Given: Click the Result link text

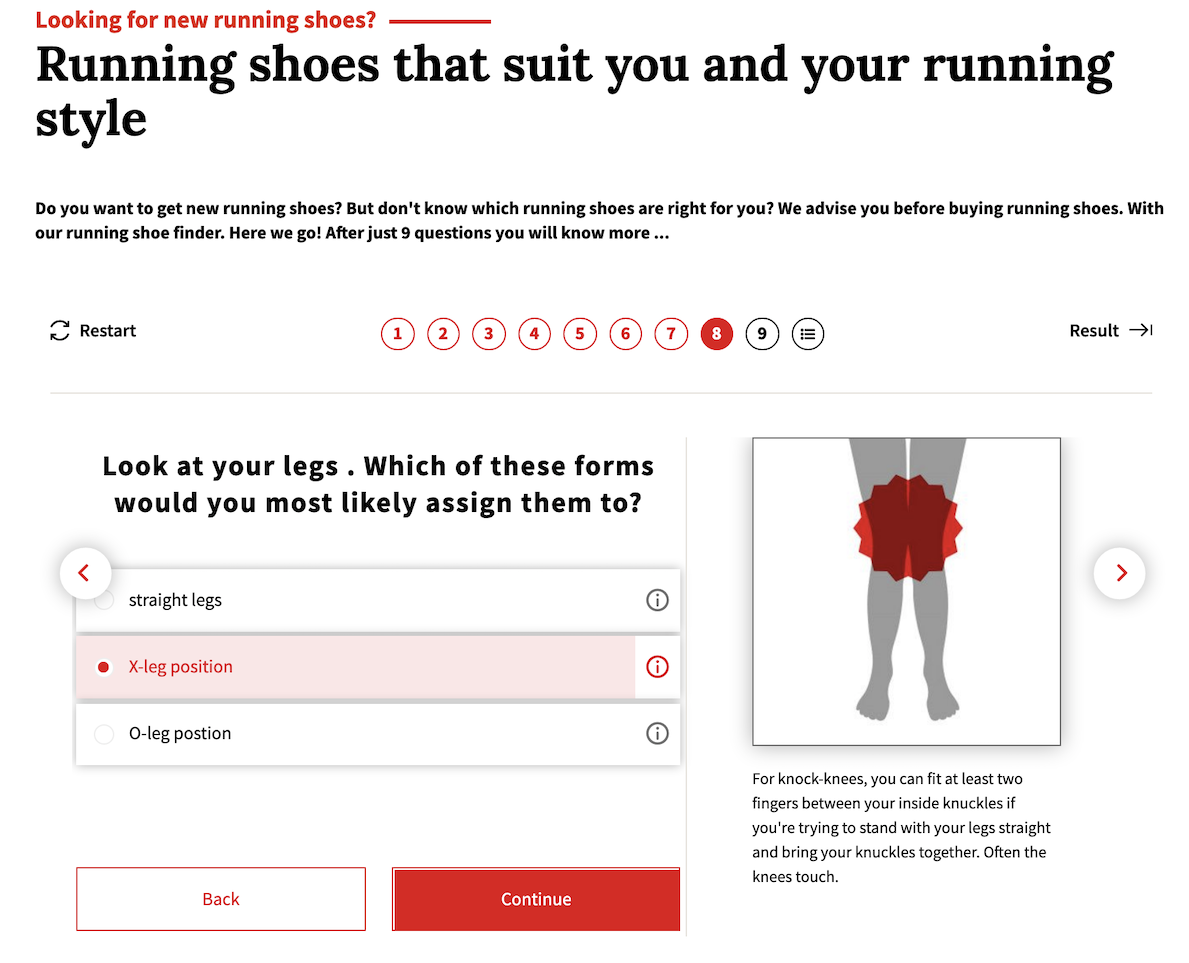Looking at the screenshot, I should point(1094,331).
